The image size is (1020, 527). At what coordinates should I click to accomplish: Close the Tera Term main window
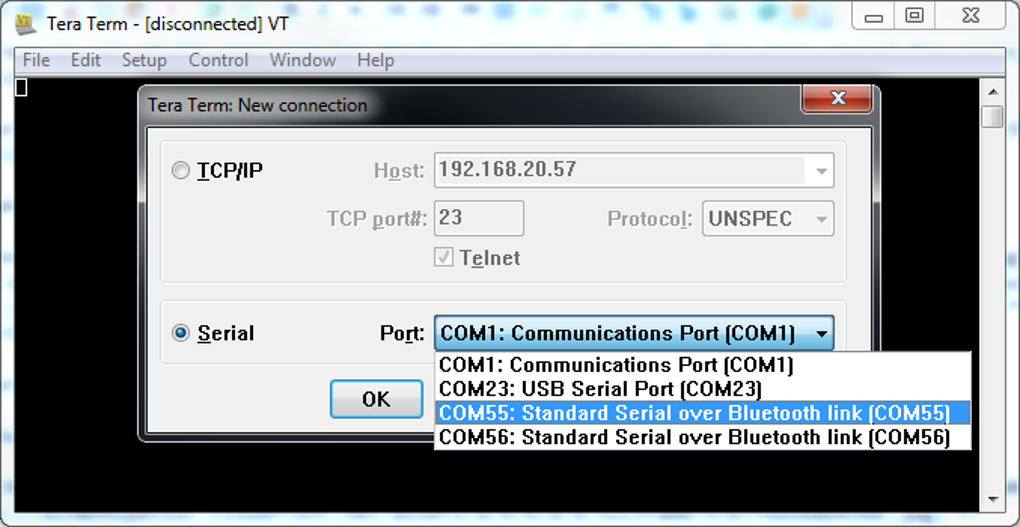tap(970, 17)
